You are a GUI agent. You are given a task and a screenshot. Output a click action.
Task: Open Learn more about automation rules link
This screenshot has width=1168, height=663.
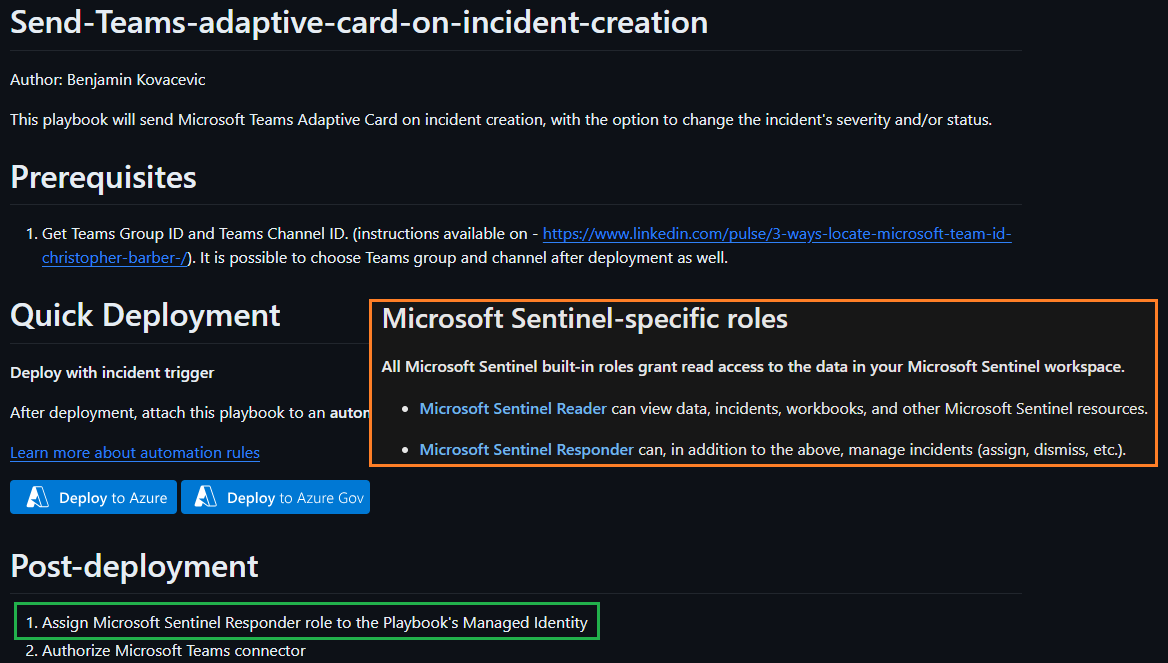[x=135, y=453]
